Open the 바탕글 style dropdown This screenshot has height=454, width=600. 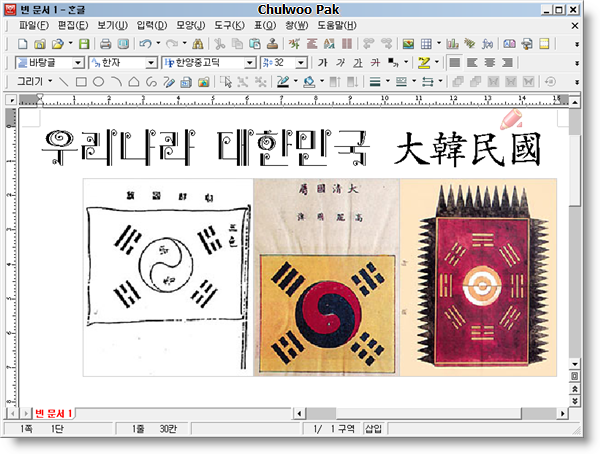(x=78, y=63)
